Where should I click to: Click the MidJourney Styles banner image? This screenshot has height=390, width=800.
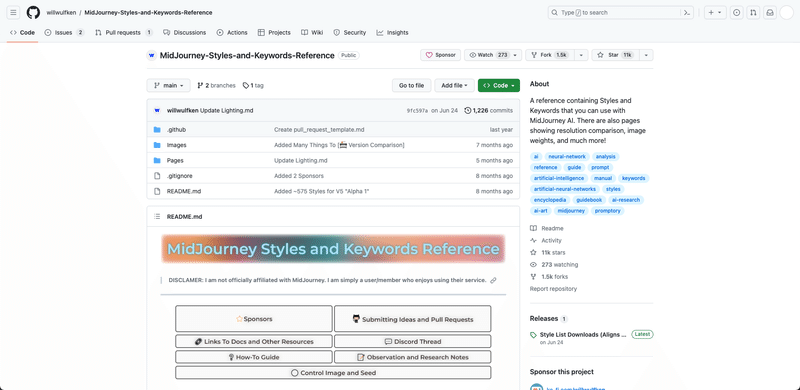pyautogui.click(x=333, y=249)
